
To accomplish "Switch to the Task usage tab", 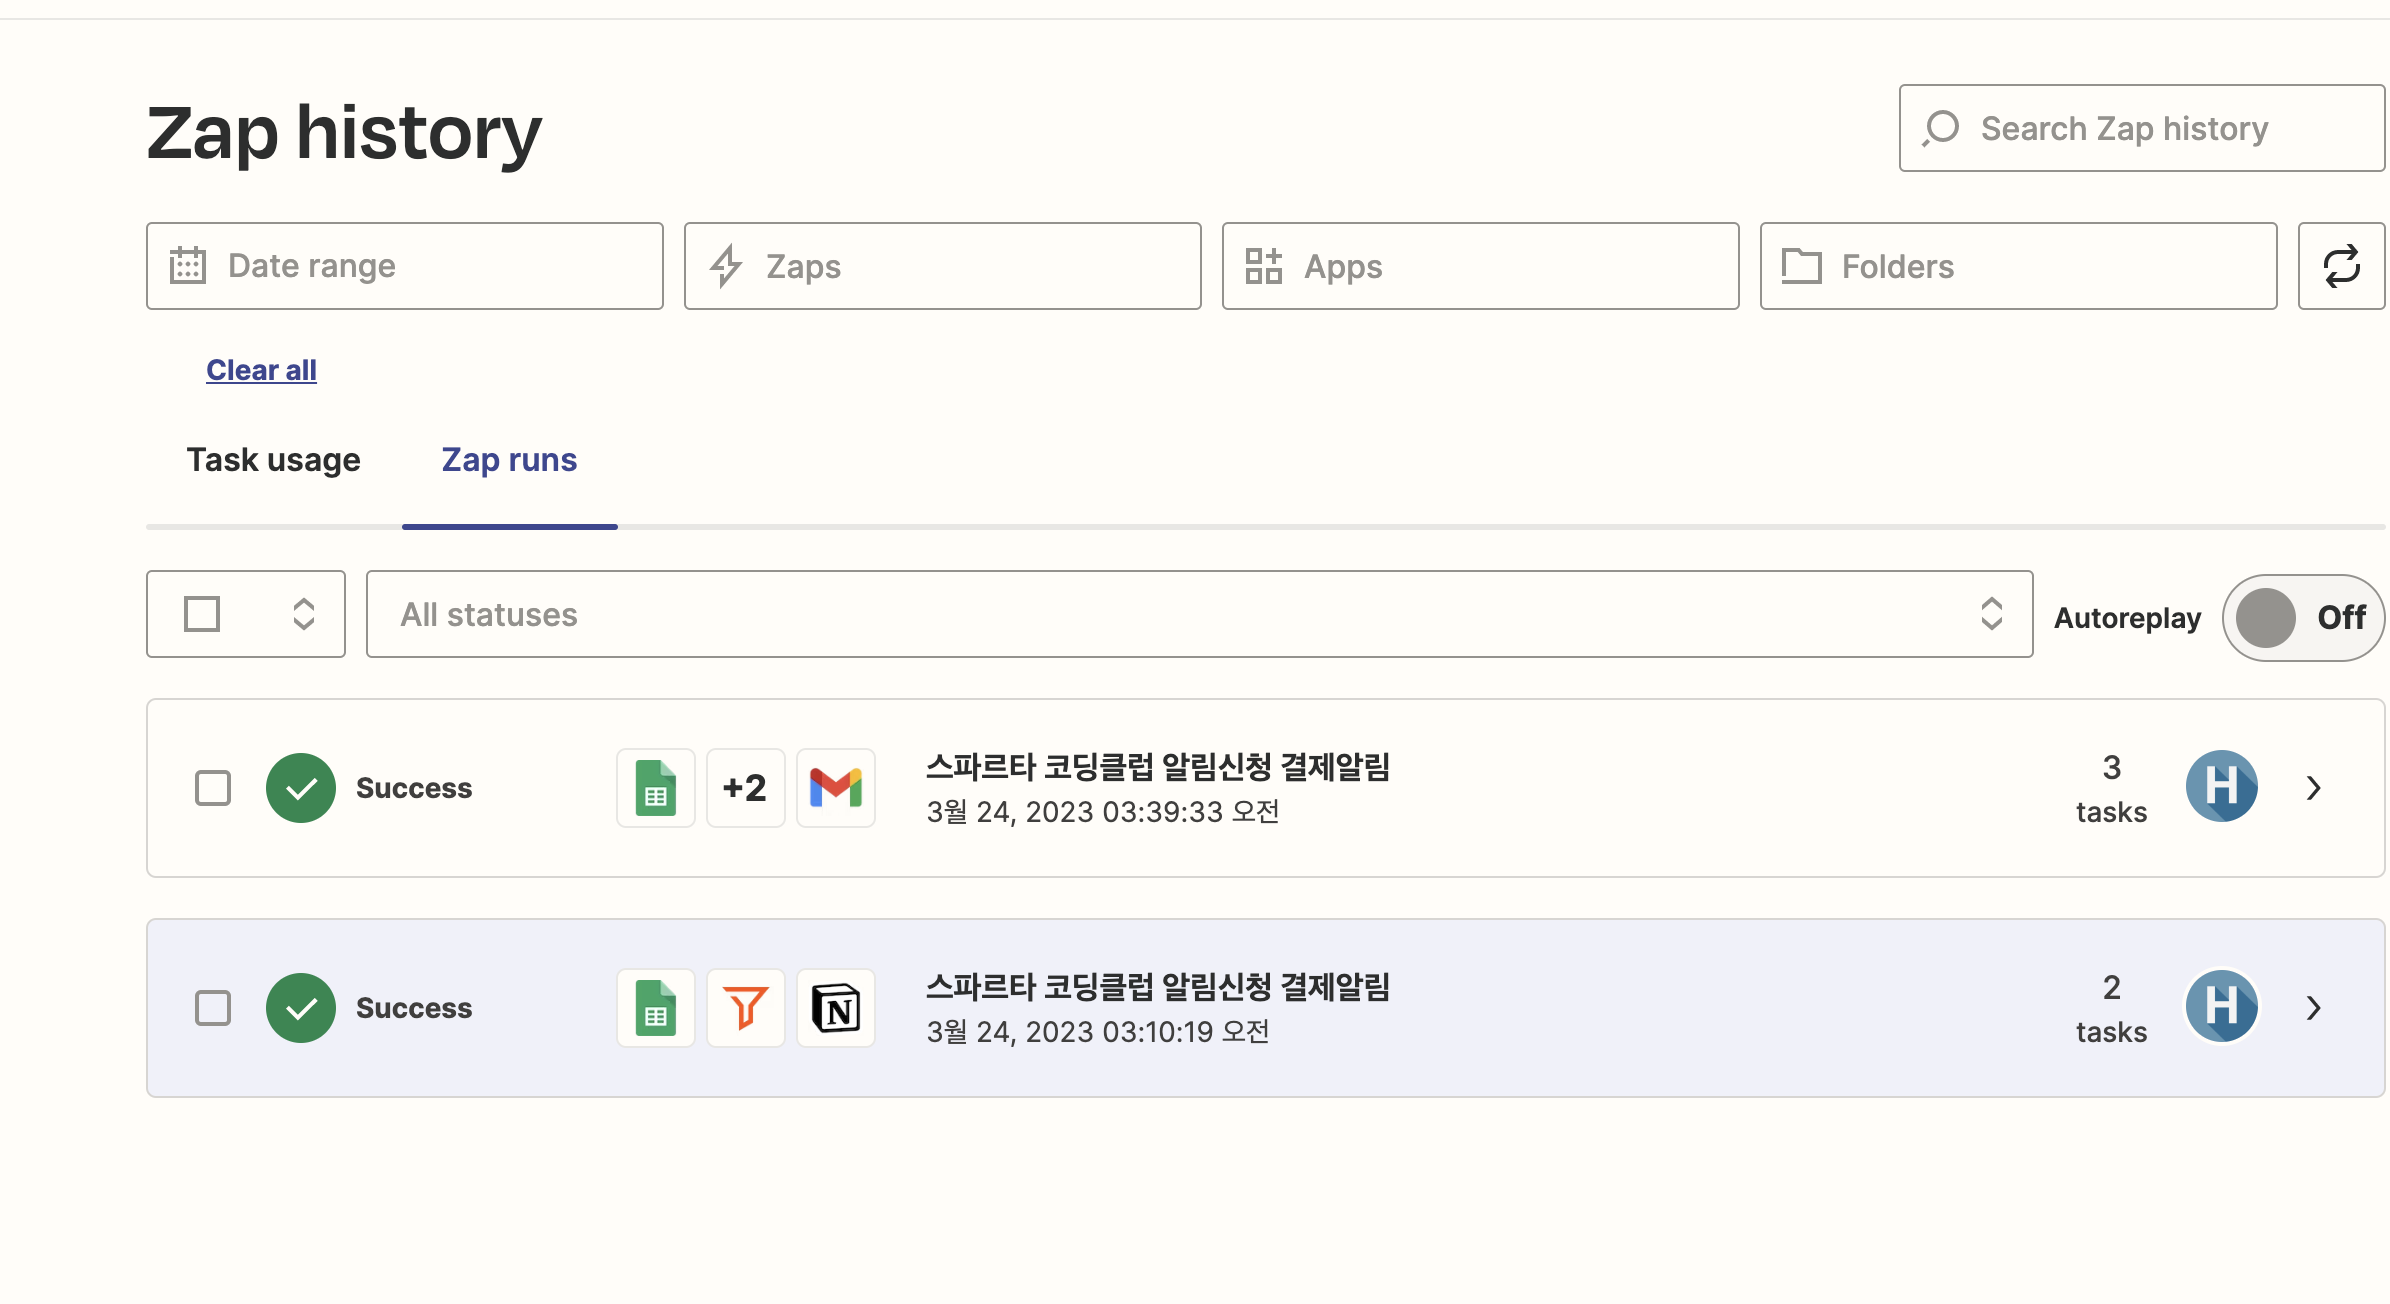I will click(x=273, y=460).
